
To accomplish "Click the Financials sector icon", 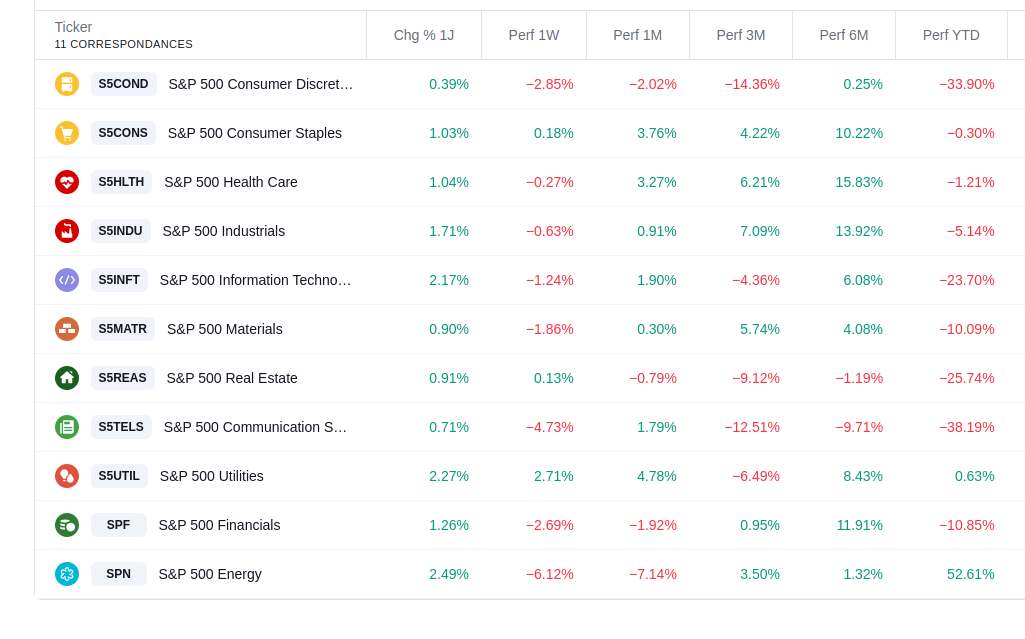I will [67, 525].
